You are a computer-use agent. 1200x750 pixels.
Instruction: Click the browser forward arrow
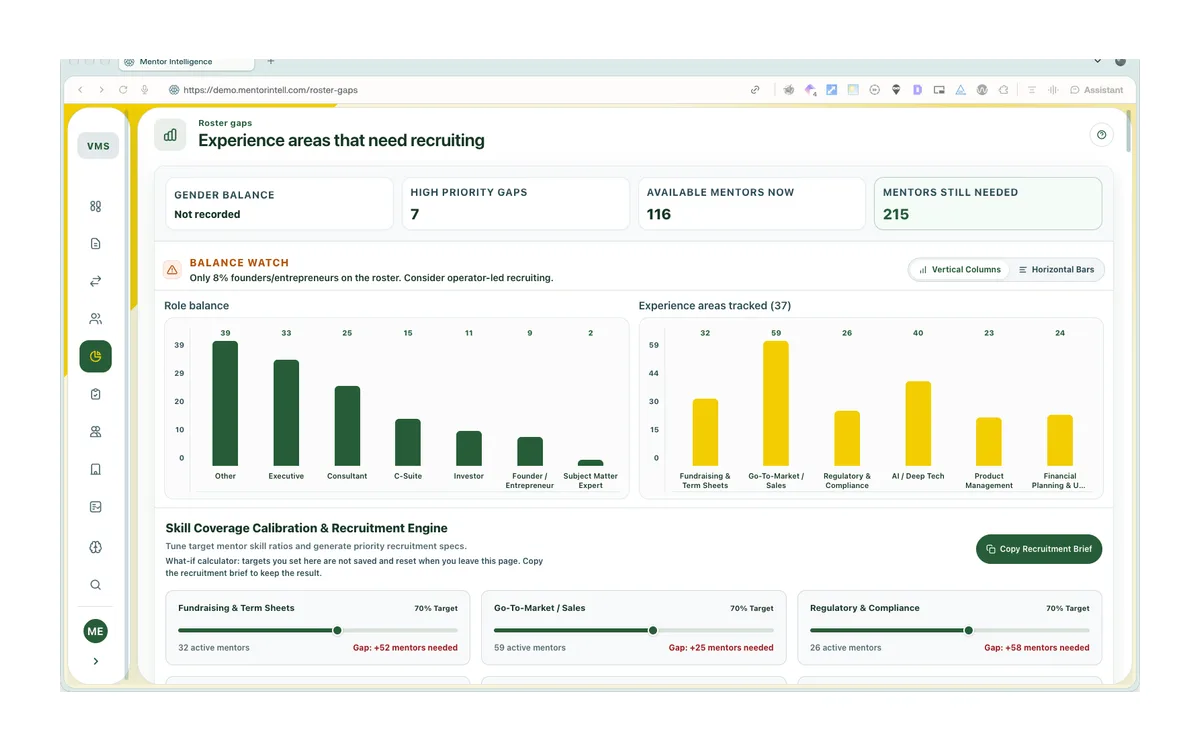click(x=101, y=90)
